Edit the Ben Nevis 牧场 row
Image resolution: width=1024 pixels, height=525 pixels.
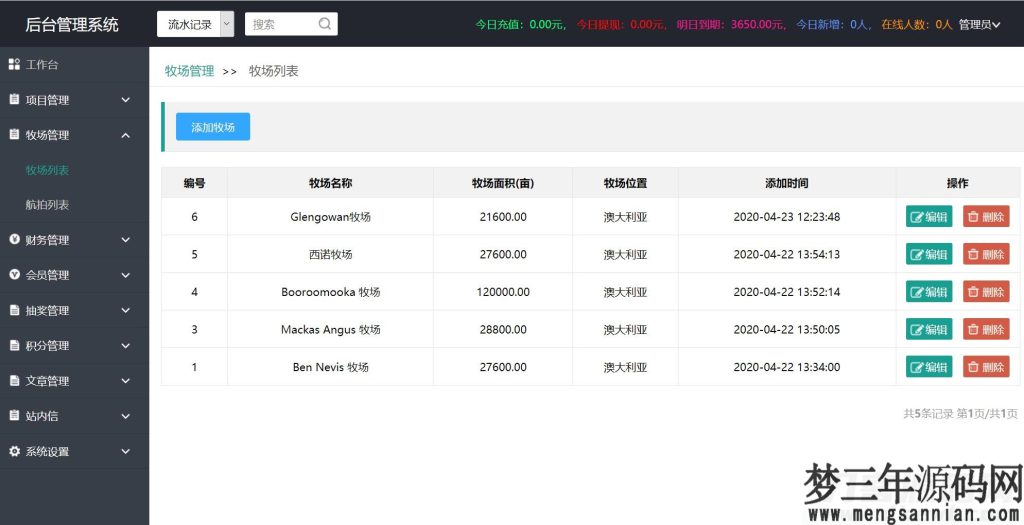pos(929,367)
